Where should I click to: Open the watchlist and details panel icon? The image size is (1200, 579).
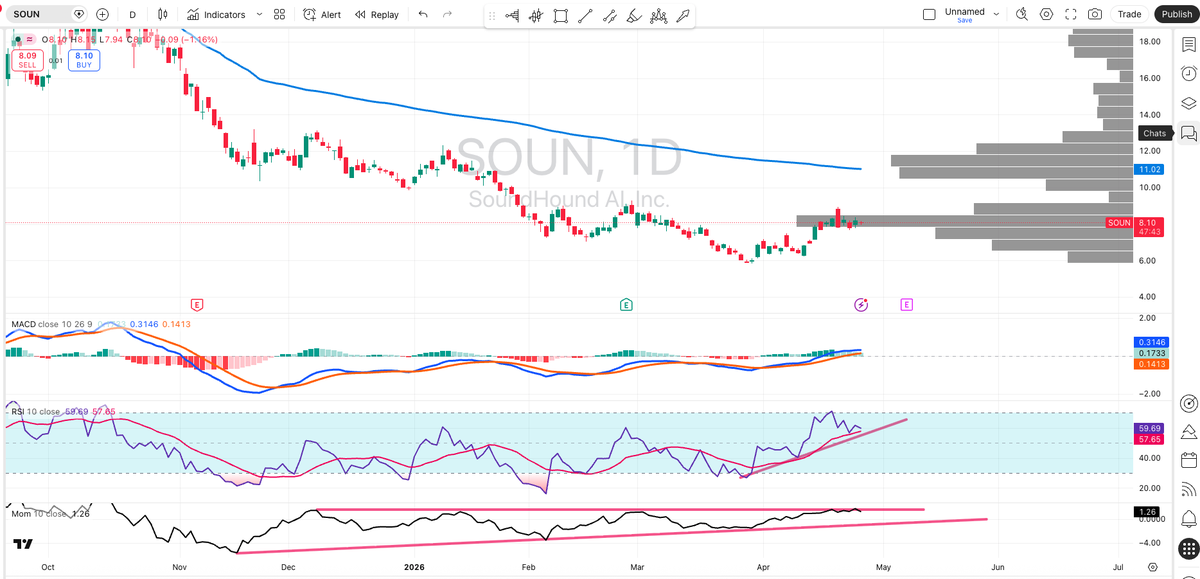pyautogui.click(x=1188, y=45)
